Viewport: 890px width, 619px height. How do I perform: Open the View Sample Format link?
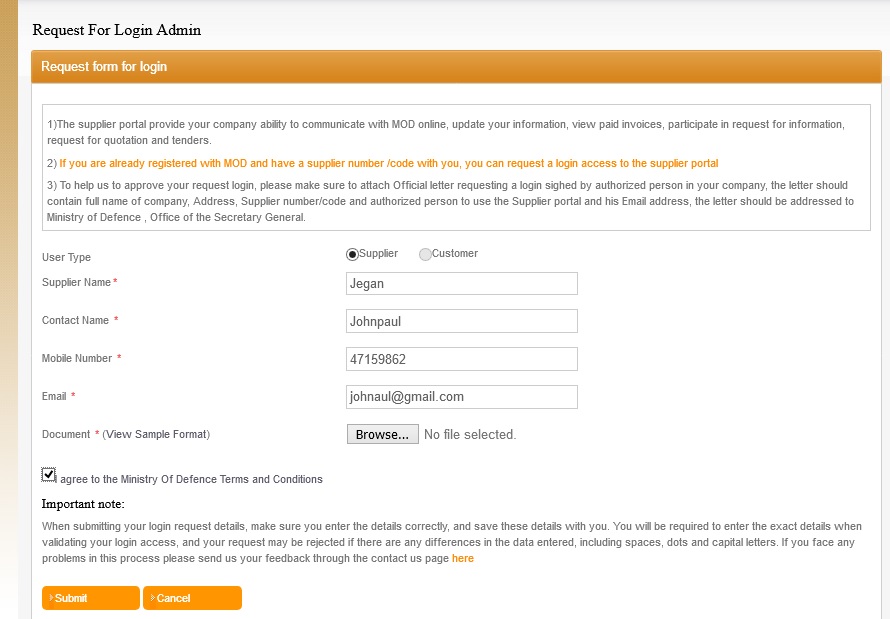click(x=156, y=434)
